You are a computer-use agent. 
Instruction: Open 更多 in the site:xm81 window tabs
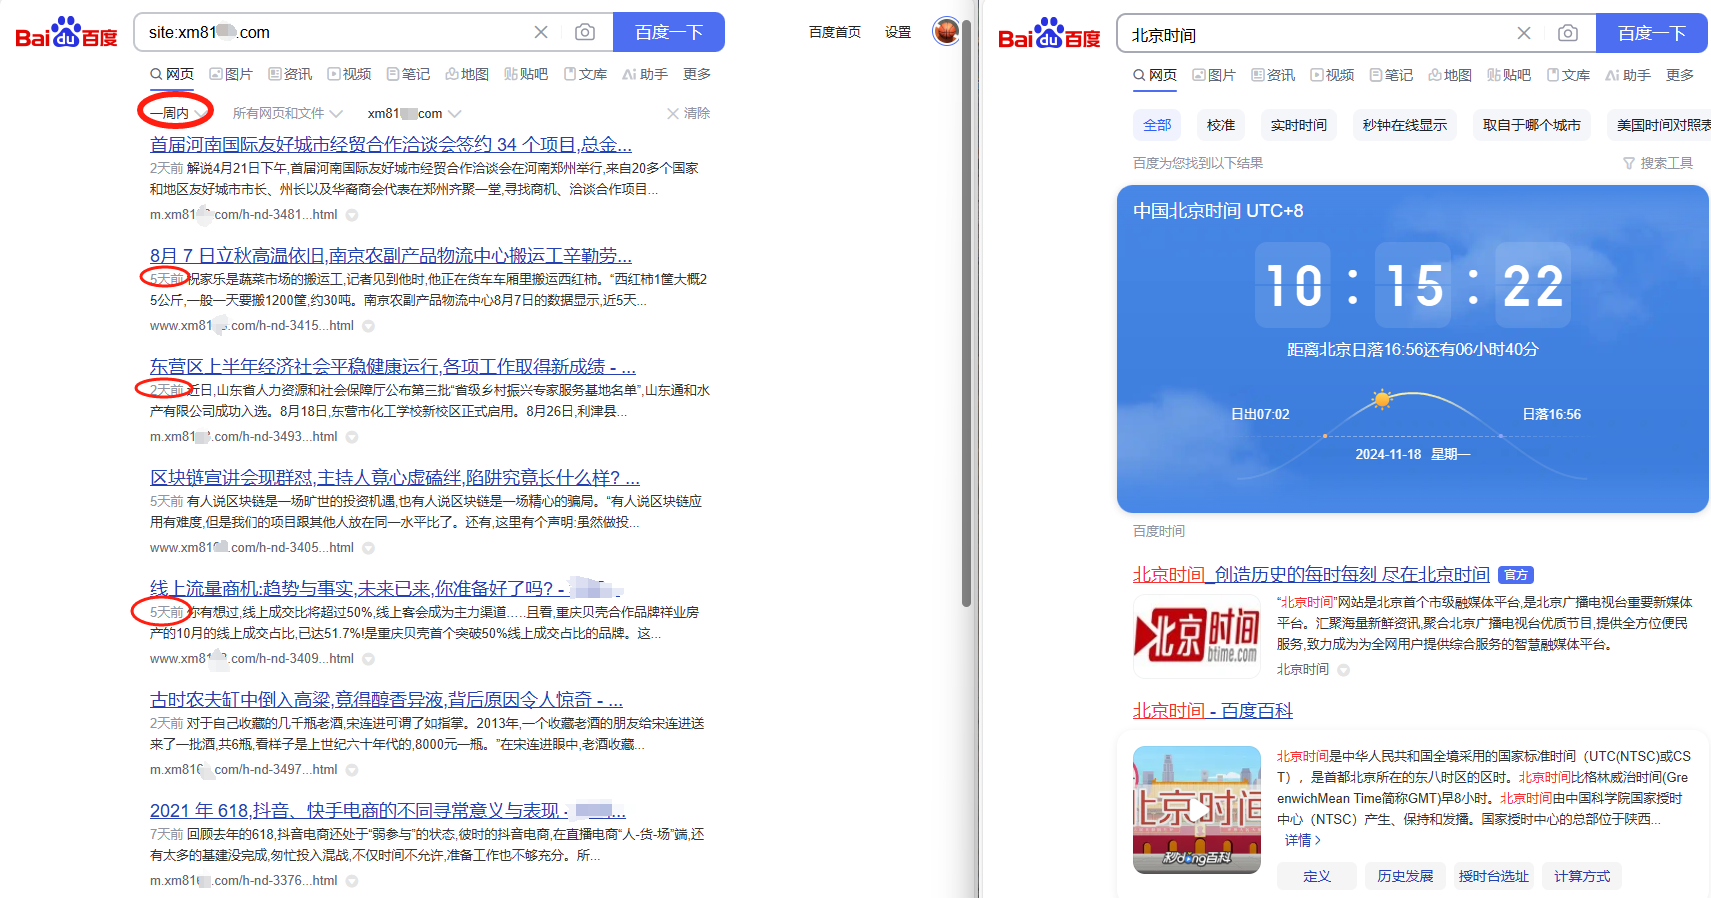(x=697, y=74)
